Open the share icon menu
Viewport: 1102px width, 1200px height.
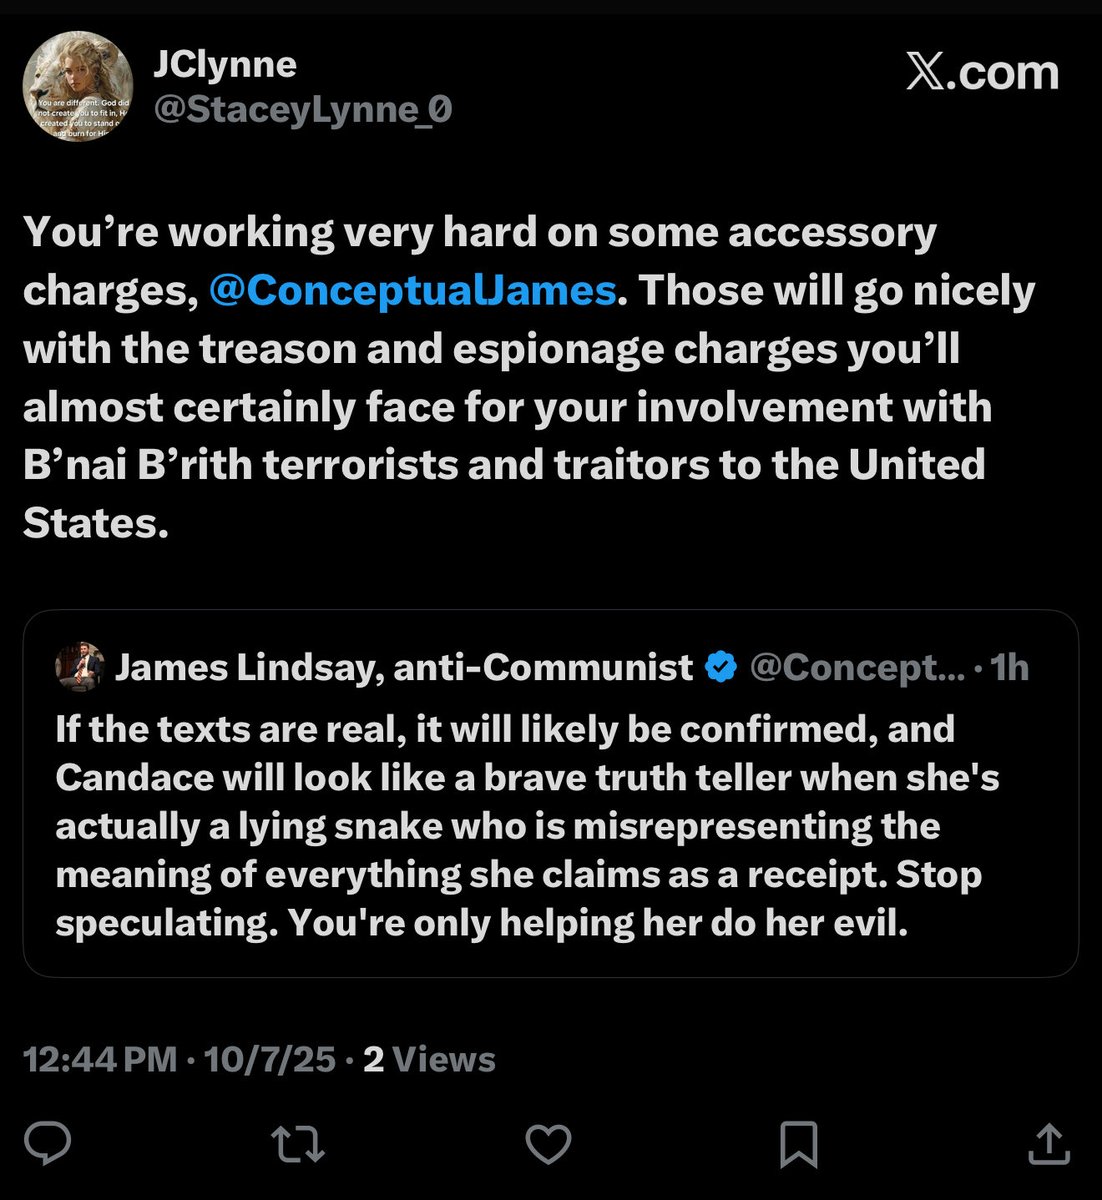tap(1048, 1143)
